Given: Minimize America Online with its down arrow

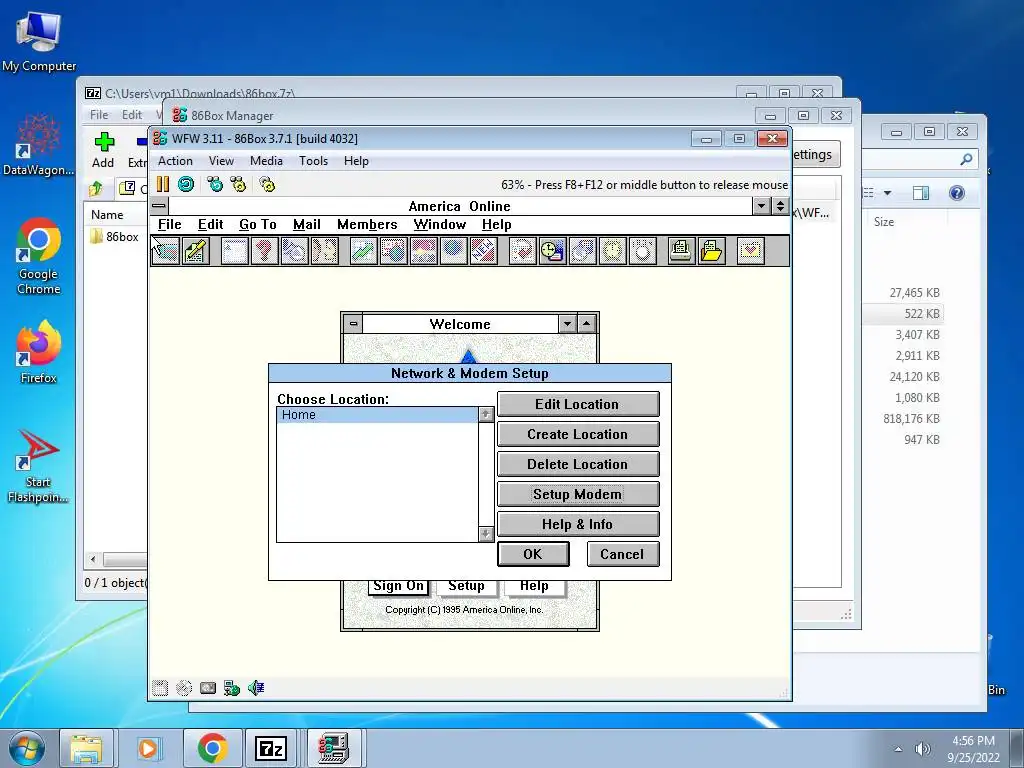Looking at the screenshot, I should [x=761, y=206].
